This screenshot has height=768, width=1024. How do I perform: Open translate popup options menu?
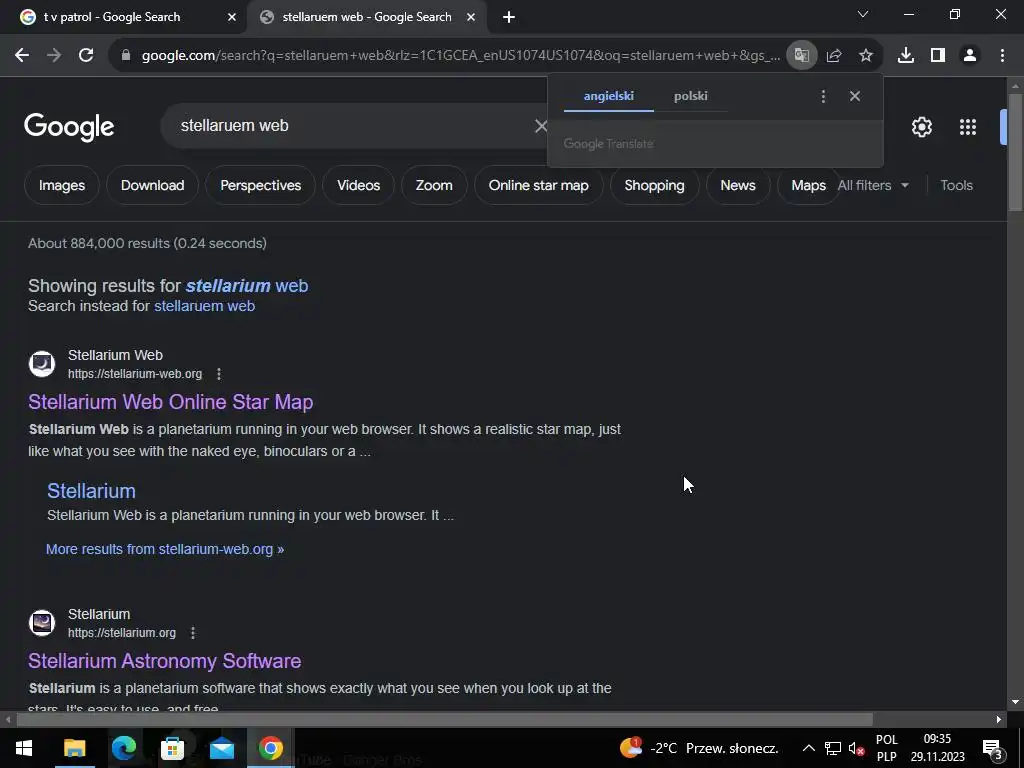tap(823, 97)
